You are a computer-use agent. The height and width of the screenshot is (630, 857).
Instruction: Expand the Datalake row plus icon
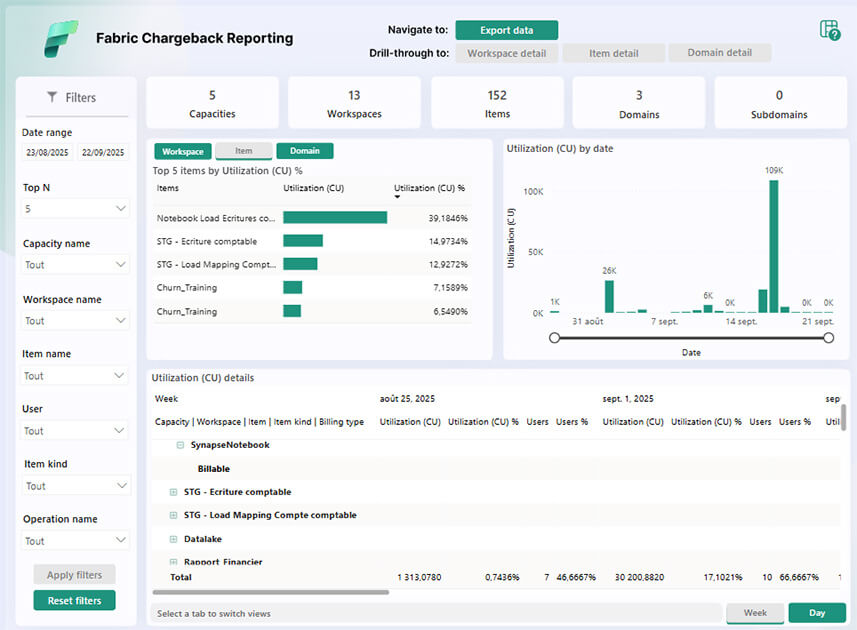173,539
